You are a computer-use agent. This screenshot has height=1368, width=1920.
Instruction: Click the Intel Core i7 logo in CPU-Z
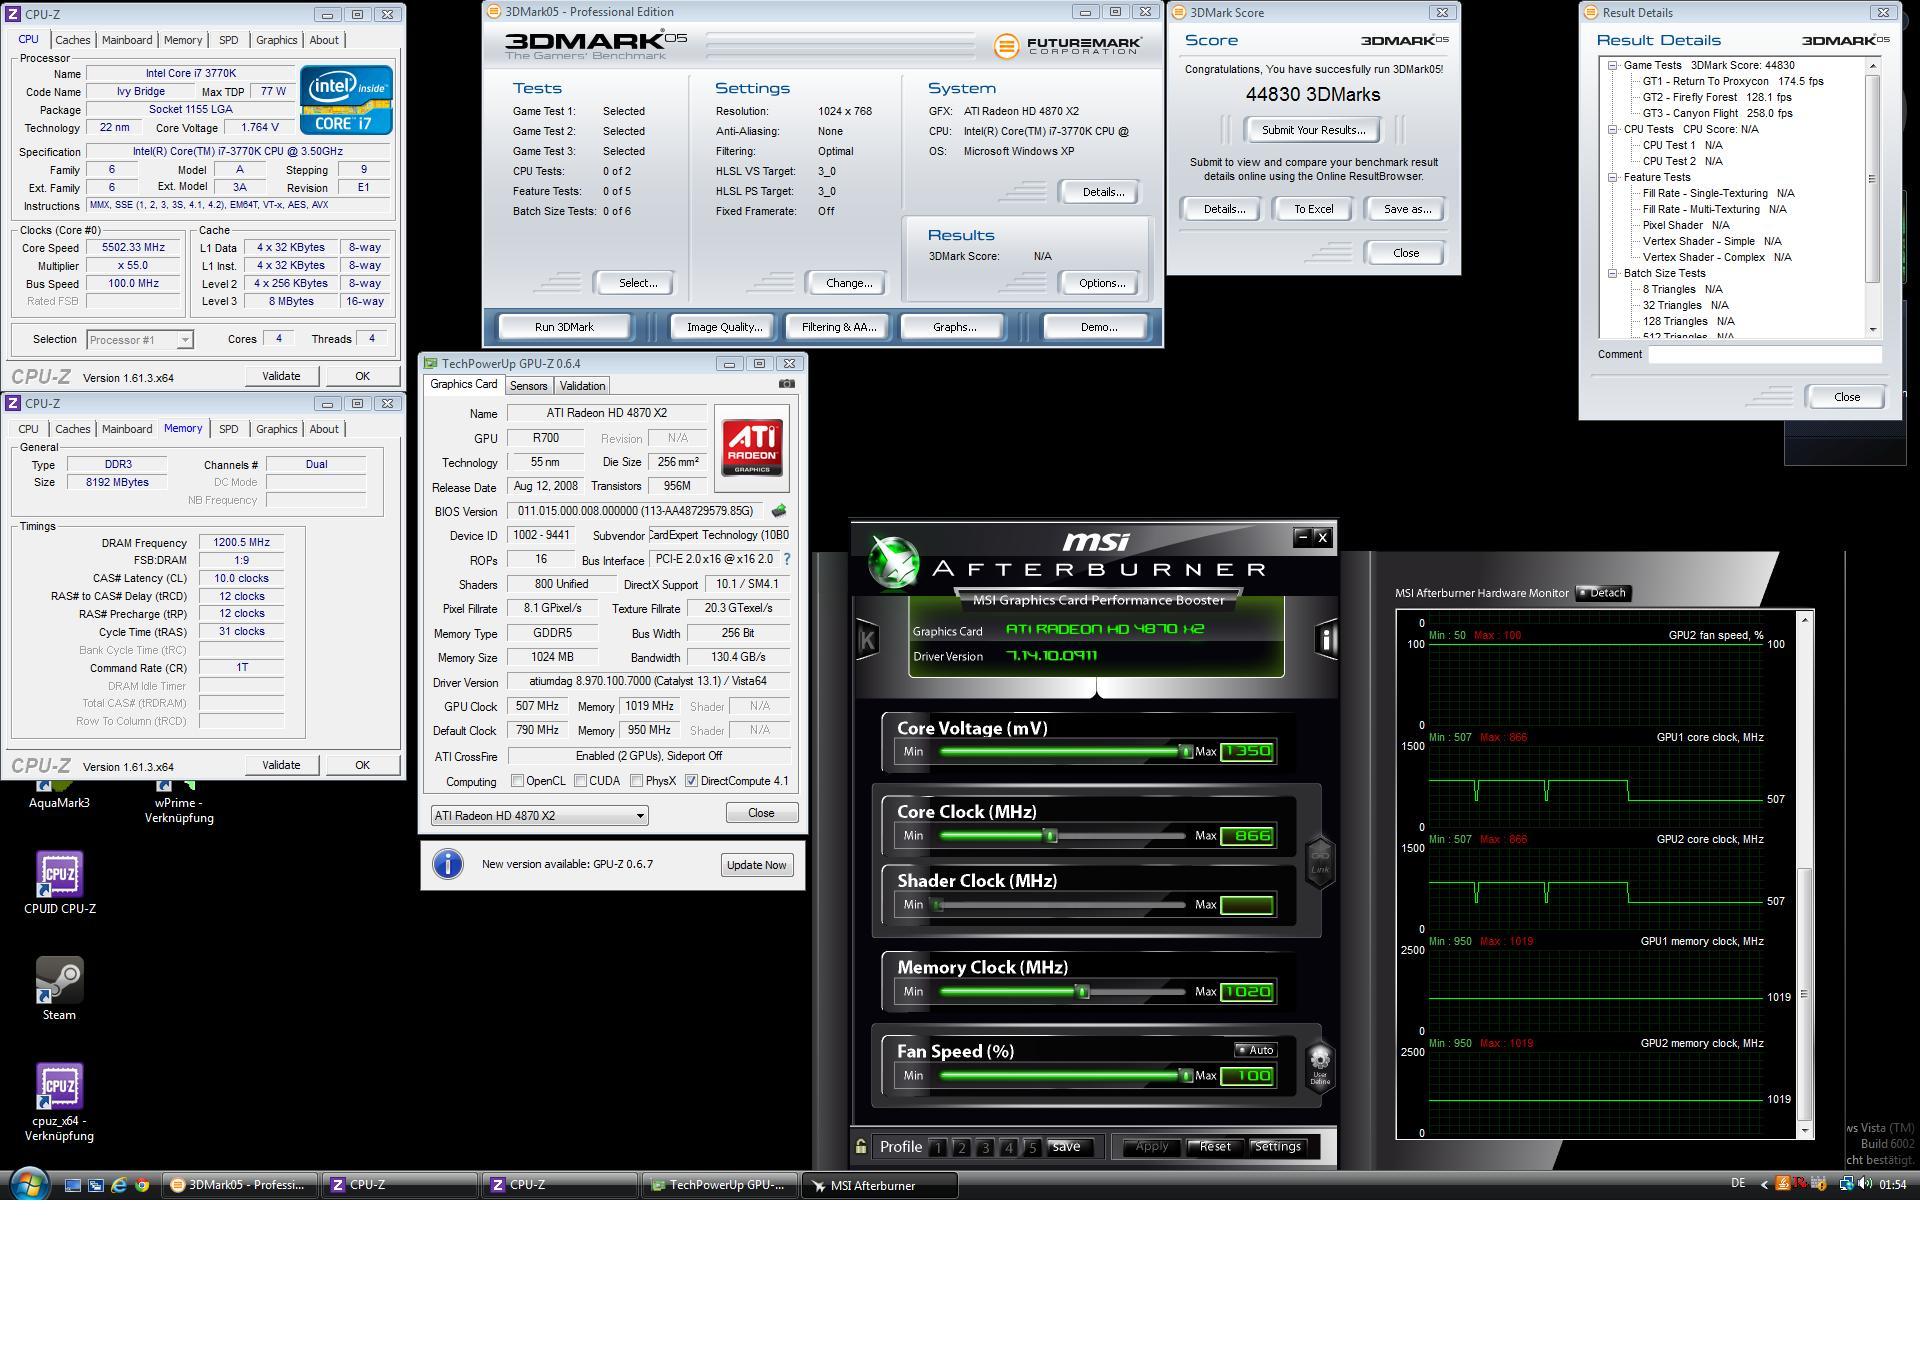pos(346,100)
